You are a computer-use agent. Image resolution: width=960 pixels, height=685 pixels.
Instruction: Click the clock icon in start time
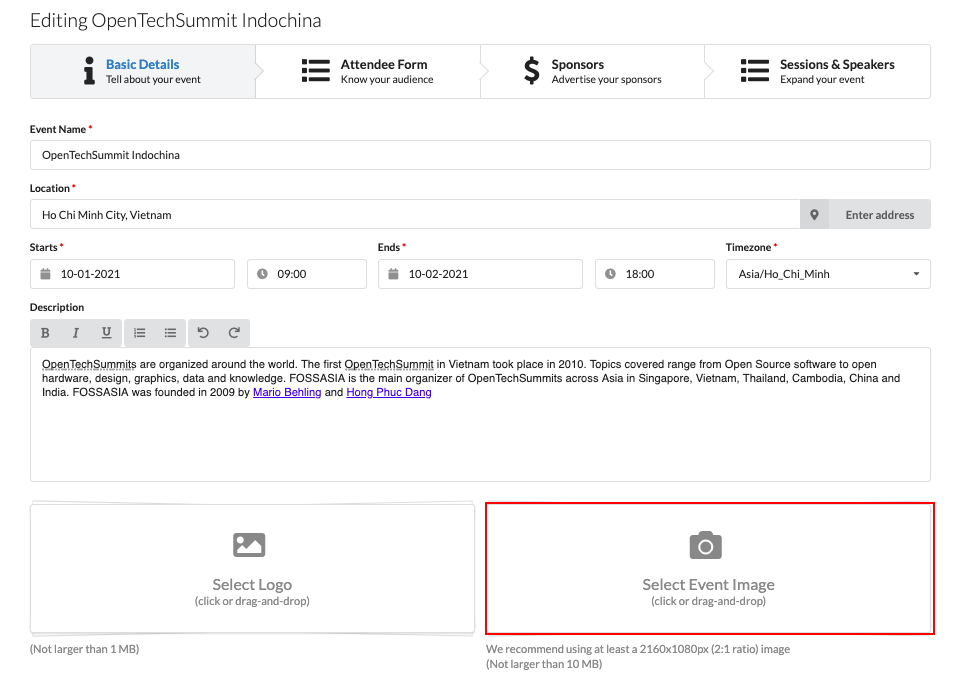262,274
